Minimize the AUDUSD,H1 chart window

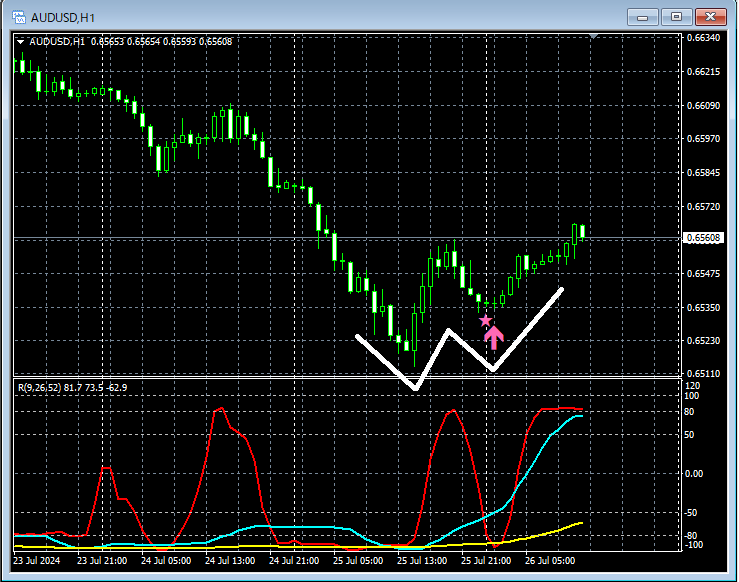point(642,17)
